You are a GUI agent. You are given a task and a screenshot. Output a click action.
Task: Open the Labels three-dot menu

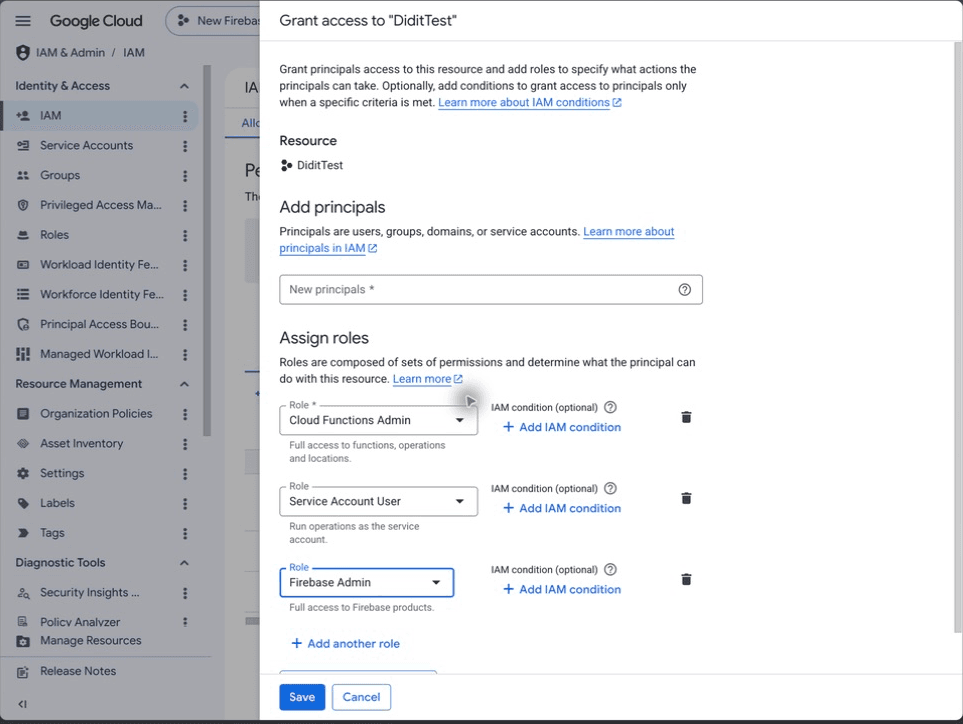click(185, 504)
